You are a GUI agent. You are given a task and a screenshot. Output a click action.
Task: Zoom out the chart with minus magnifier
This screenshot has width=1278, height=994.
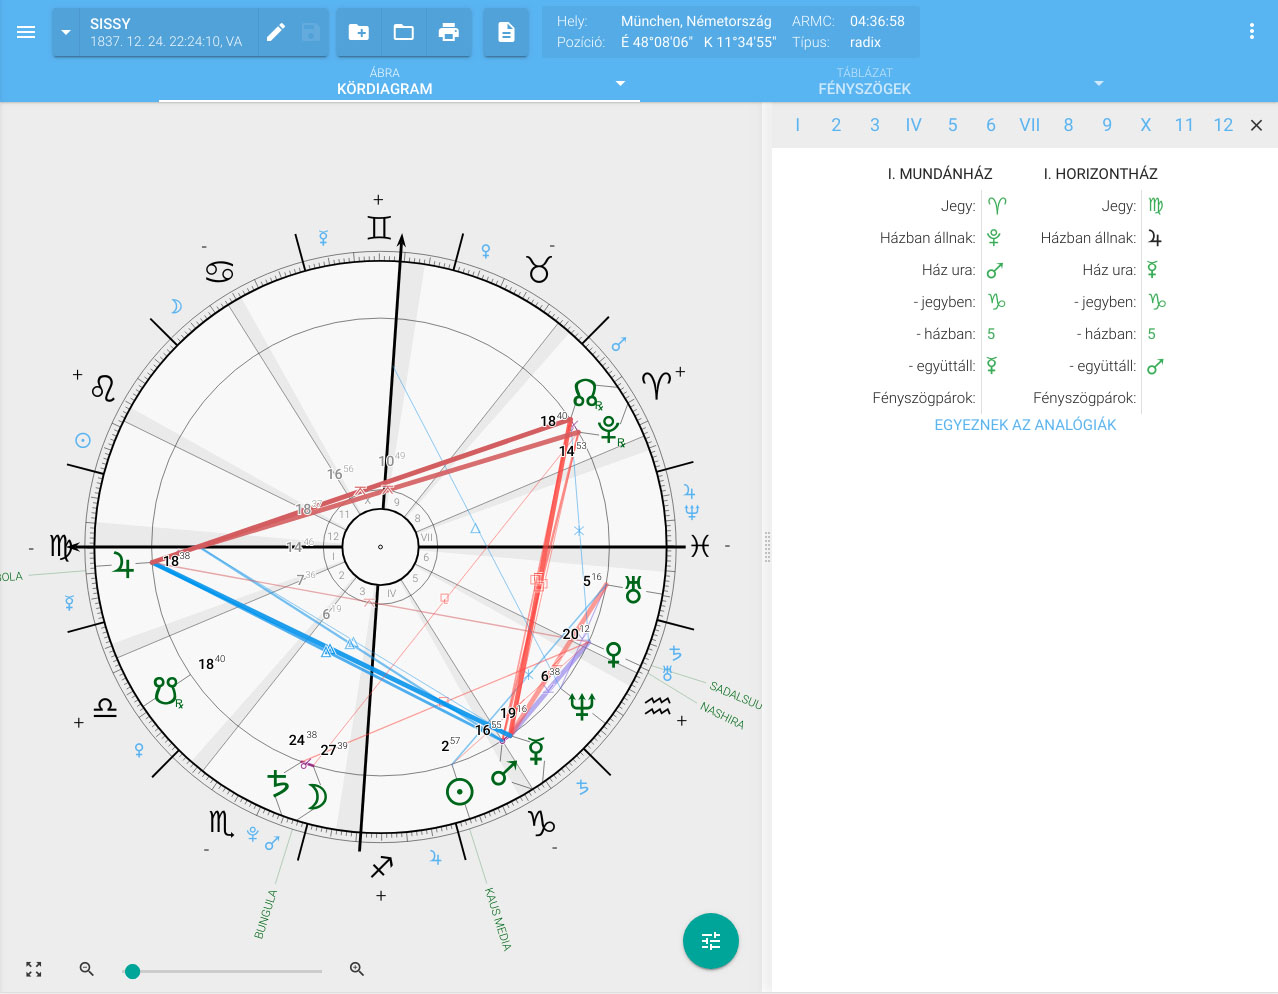pos(87,969)
